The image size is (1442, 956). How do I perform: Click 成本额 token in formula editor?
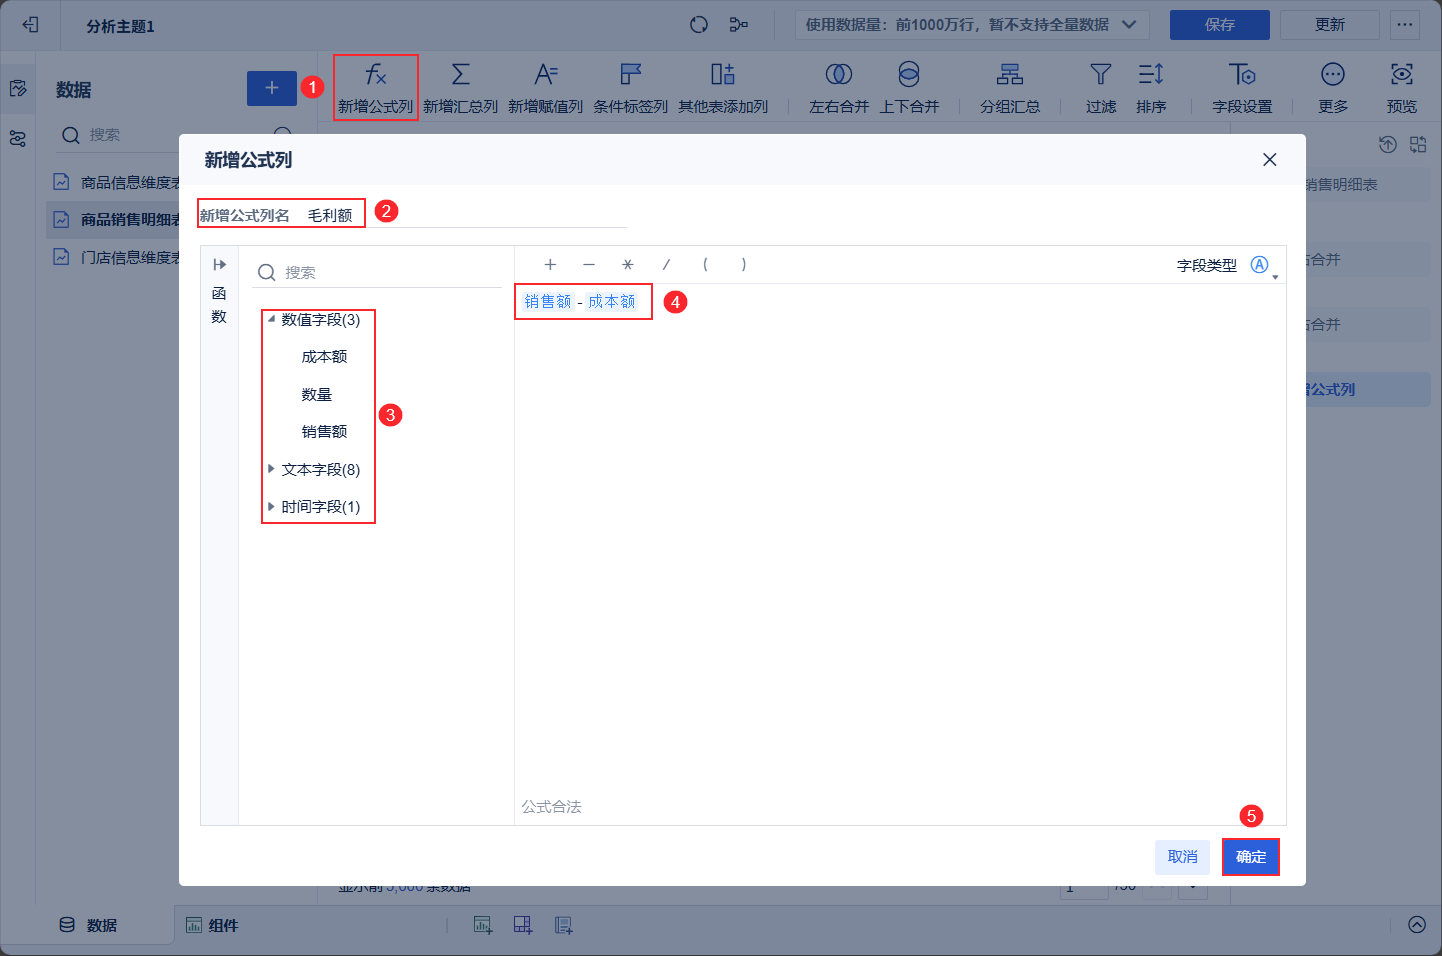[x=611, y=301]
